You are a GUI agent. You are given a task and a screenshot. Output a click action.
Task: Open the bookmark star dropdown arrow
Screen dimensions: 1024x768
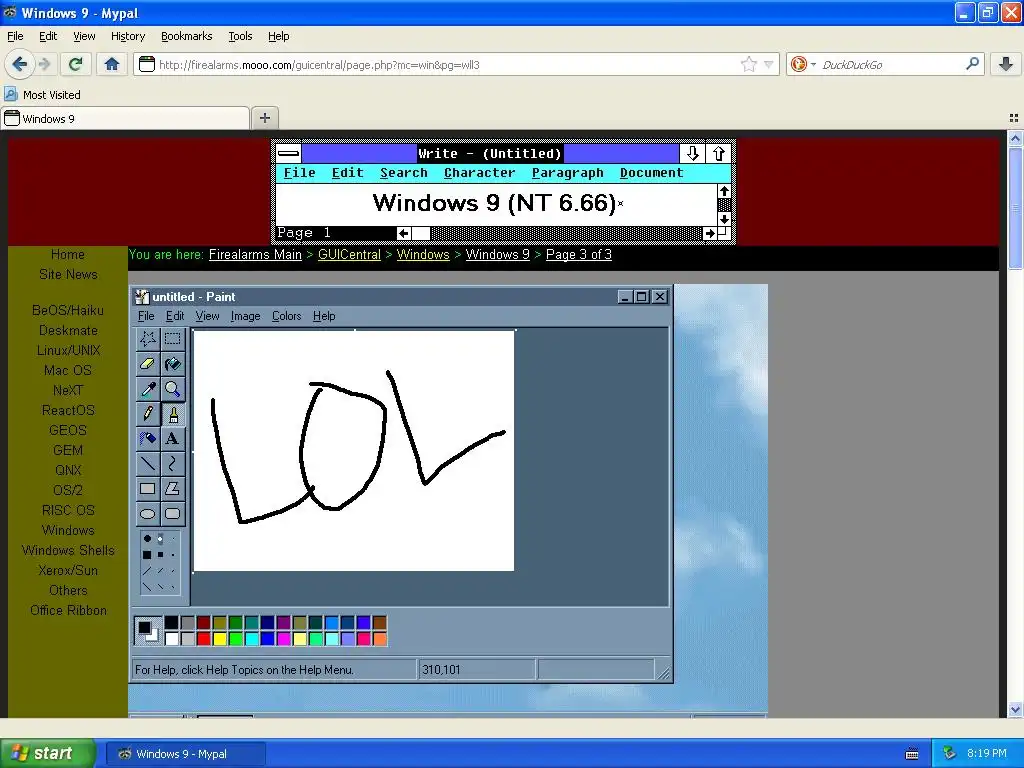click(769, 64)
